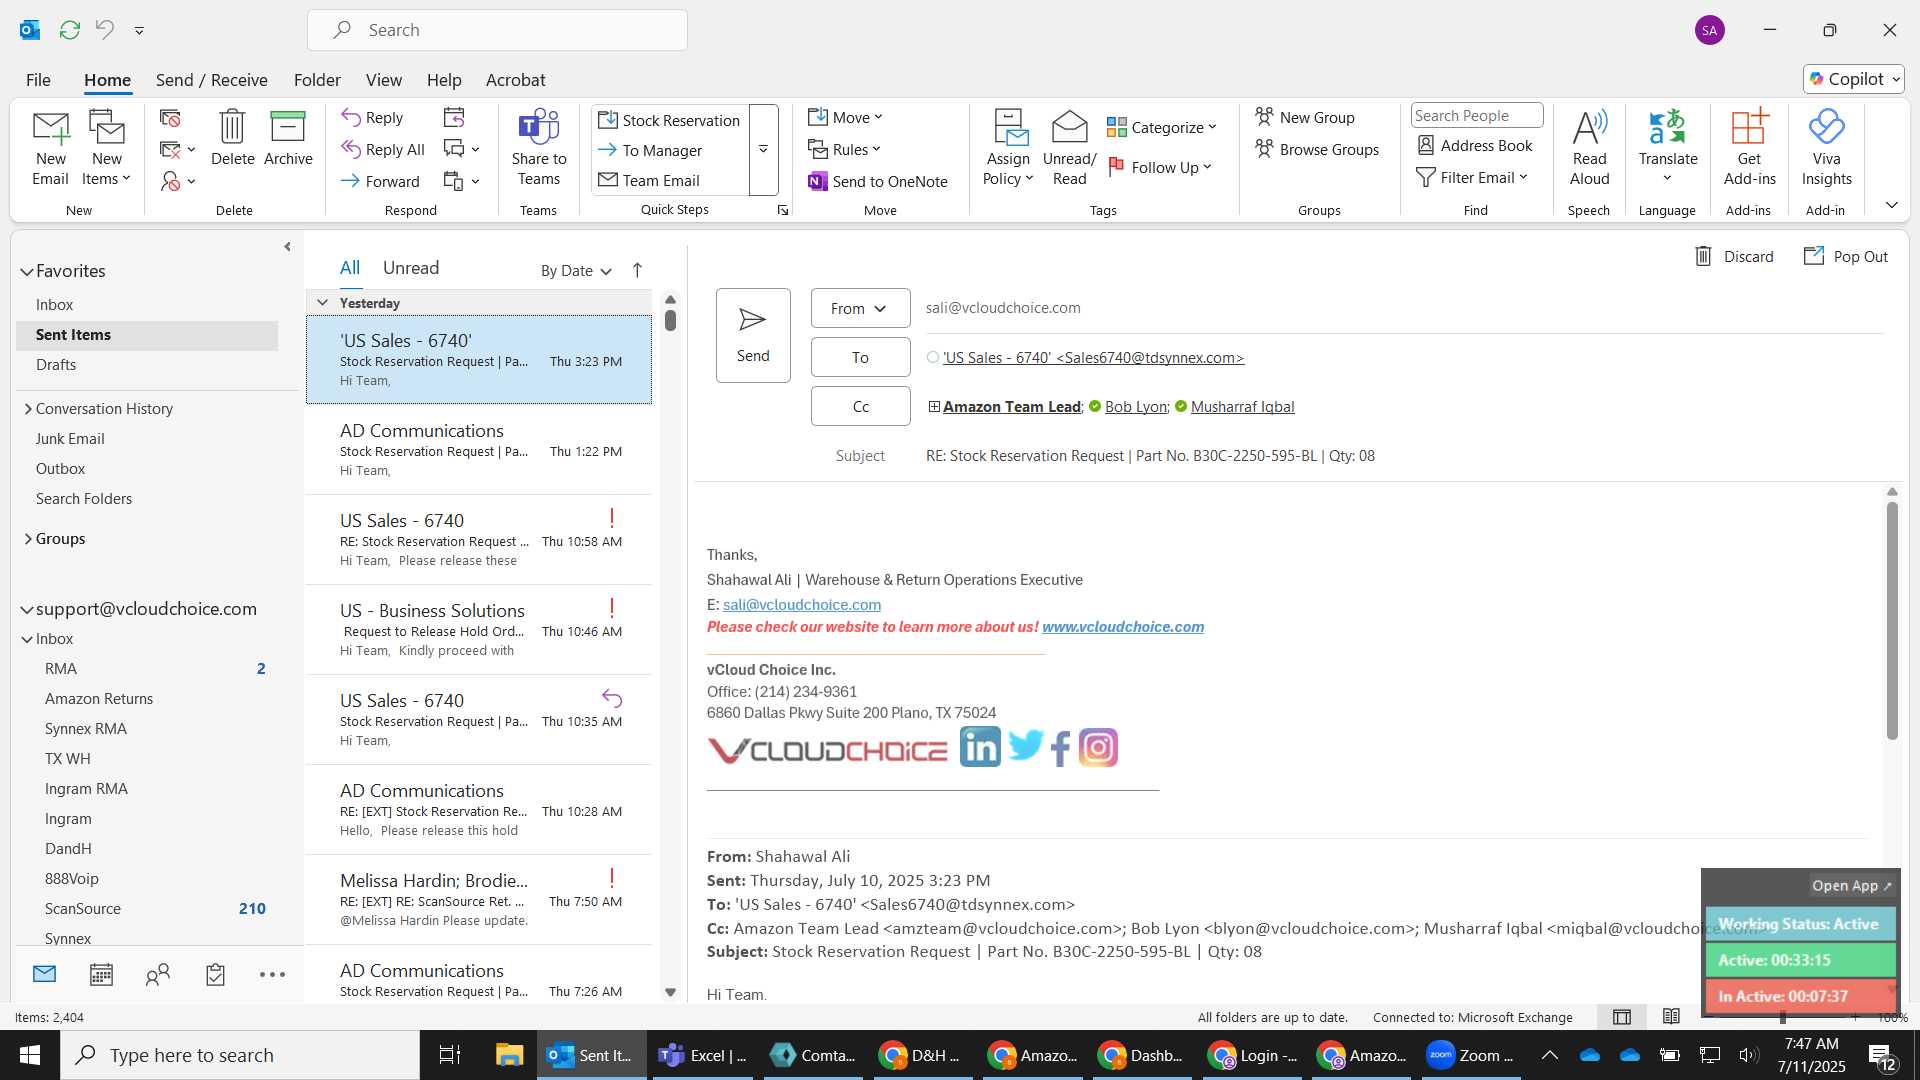Click the To recipients button
The image size is (1920, 1080).
pos(860,357)
